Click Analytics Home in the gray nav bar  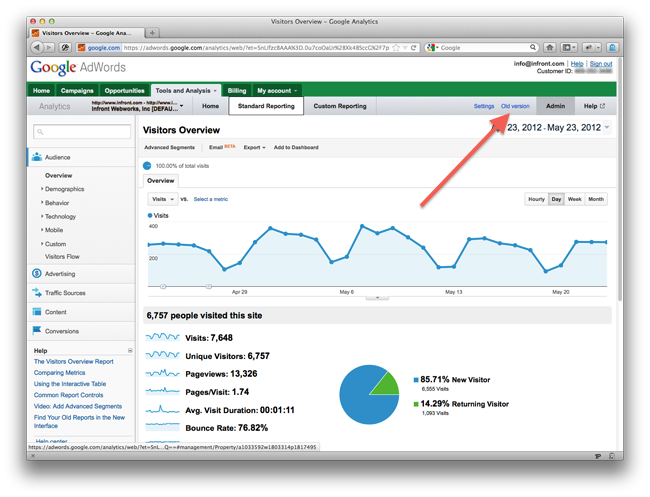[210, 106]
